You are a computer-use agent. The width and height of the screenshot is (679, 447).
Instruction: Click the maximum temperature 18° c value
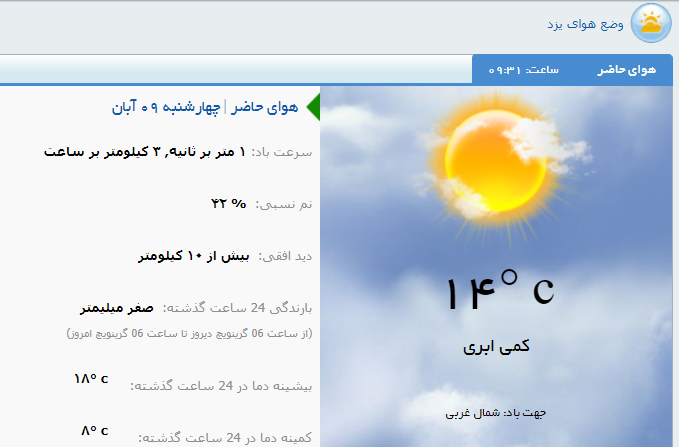[x=91, y=379]
